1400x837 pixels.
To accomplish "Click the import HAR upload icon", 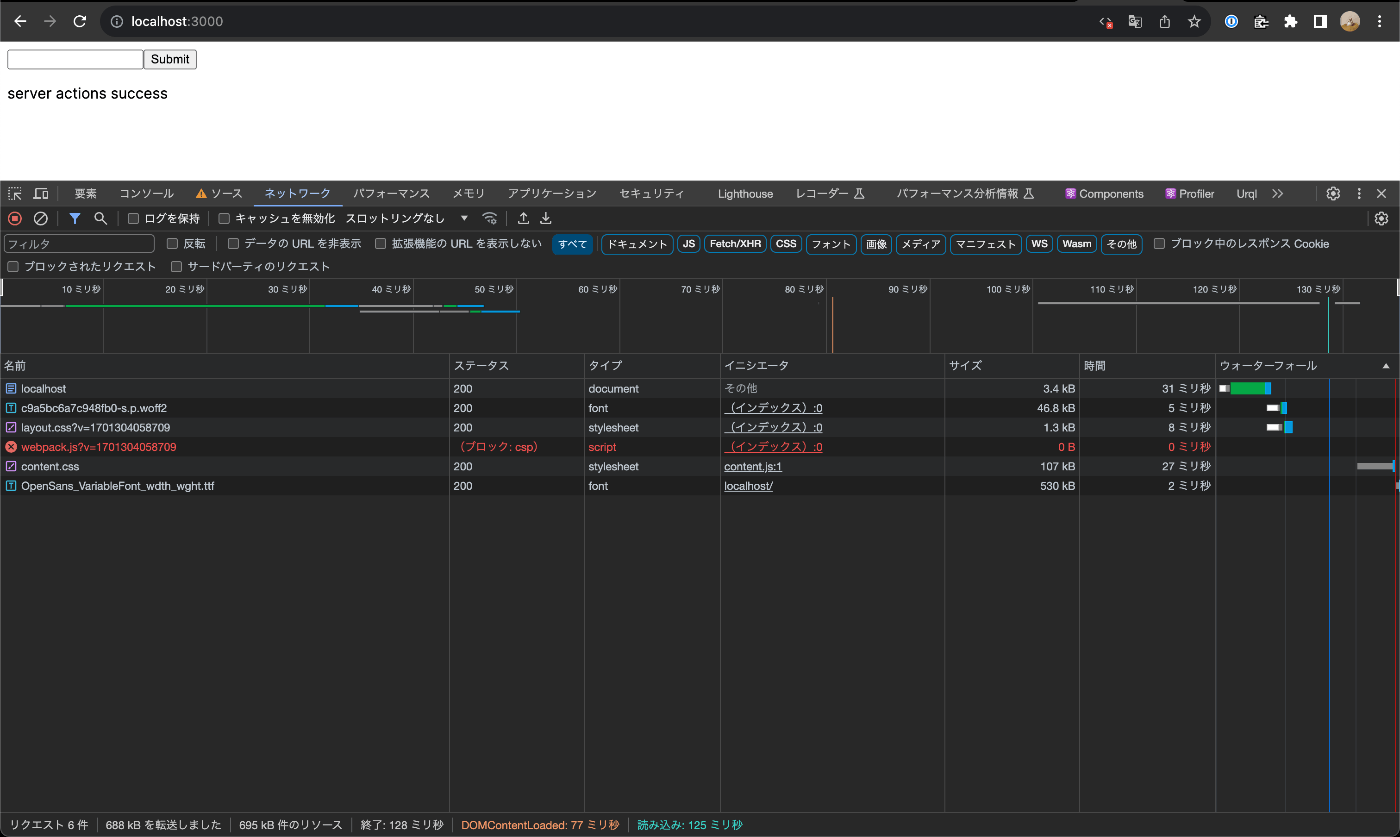I will (x=523, y=218).
